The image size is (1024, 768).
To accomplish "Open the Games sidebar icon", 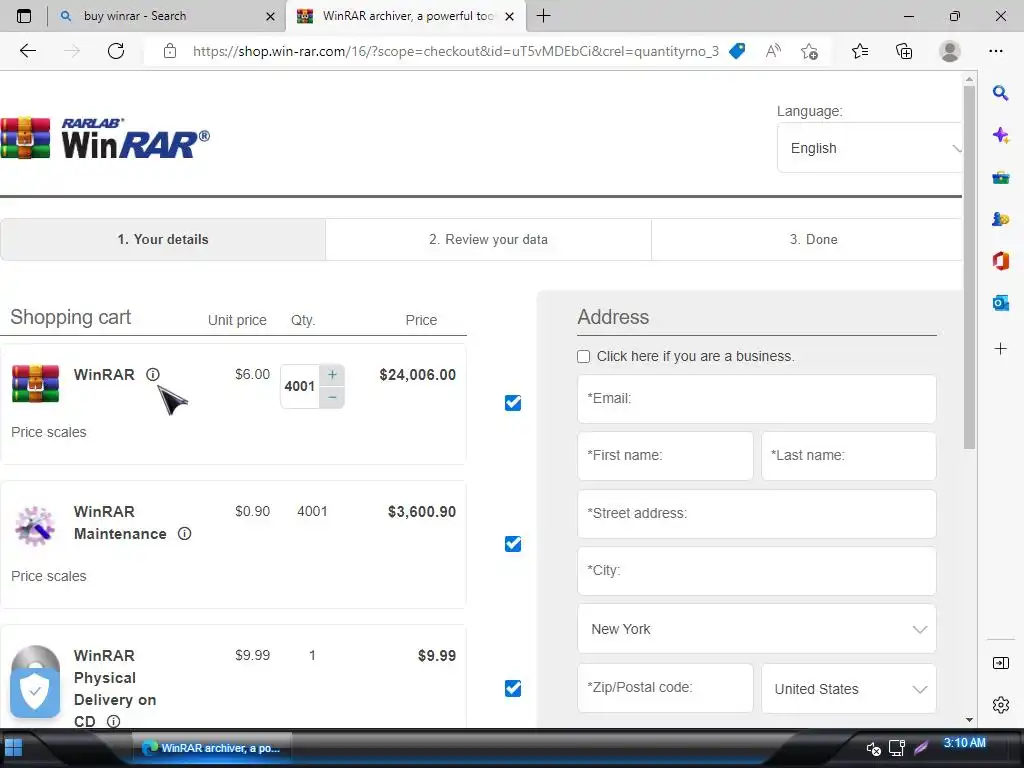I will pos(1000,219).
